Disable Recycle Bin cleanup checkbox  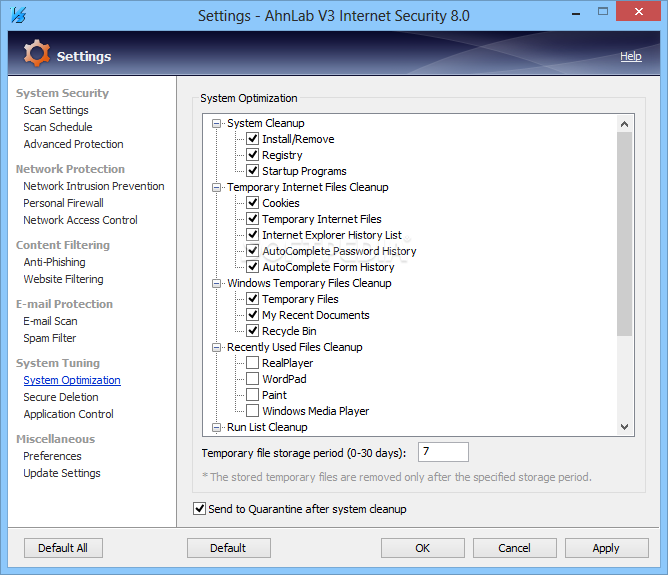click(x=253, y=331)
